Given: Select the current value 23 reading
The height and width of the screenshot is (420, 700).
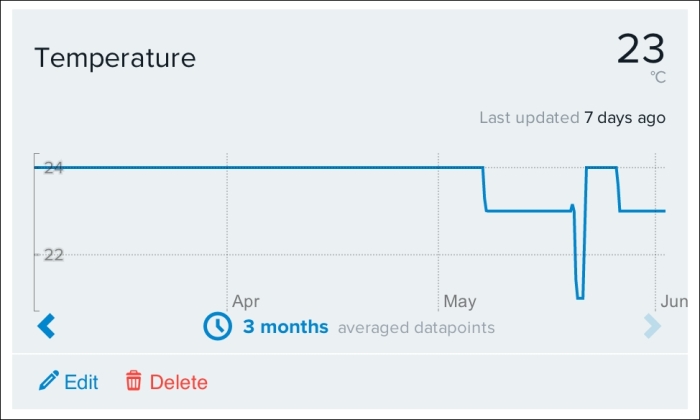Looking at the screenshot, I should 641,49.
